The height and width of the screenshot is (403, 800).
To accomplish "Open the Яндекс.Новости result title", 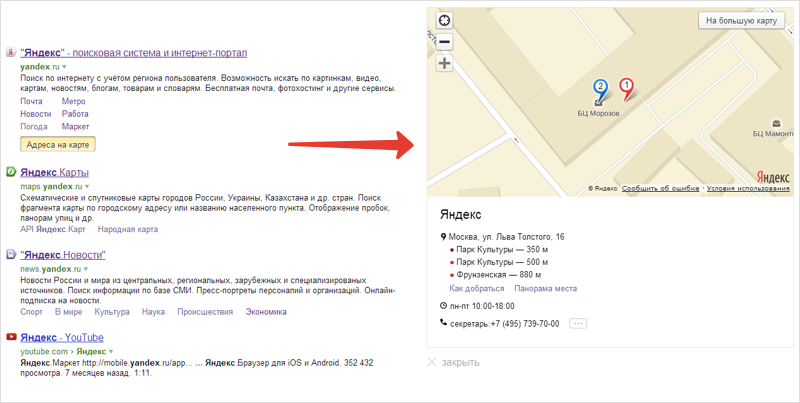I will [63, 255].
